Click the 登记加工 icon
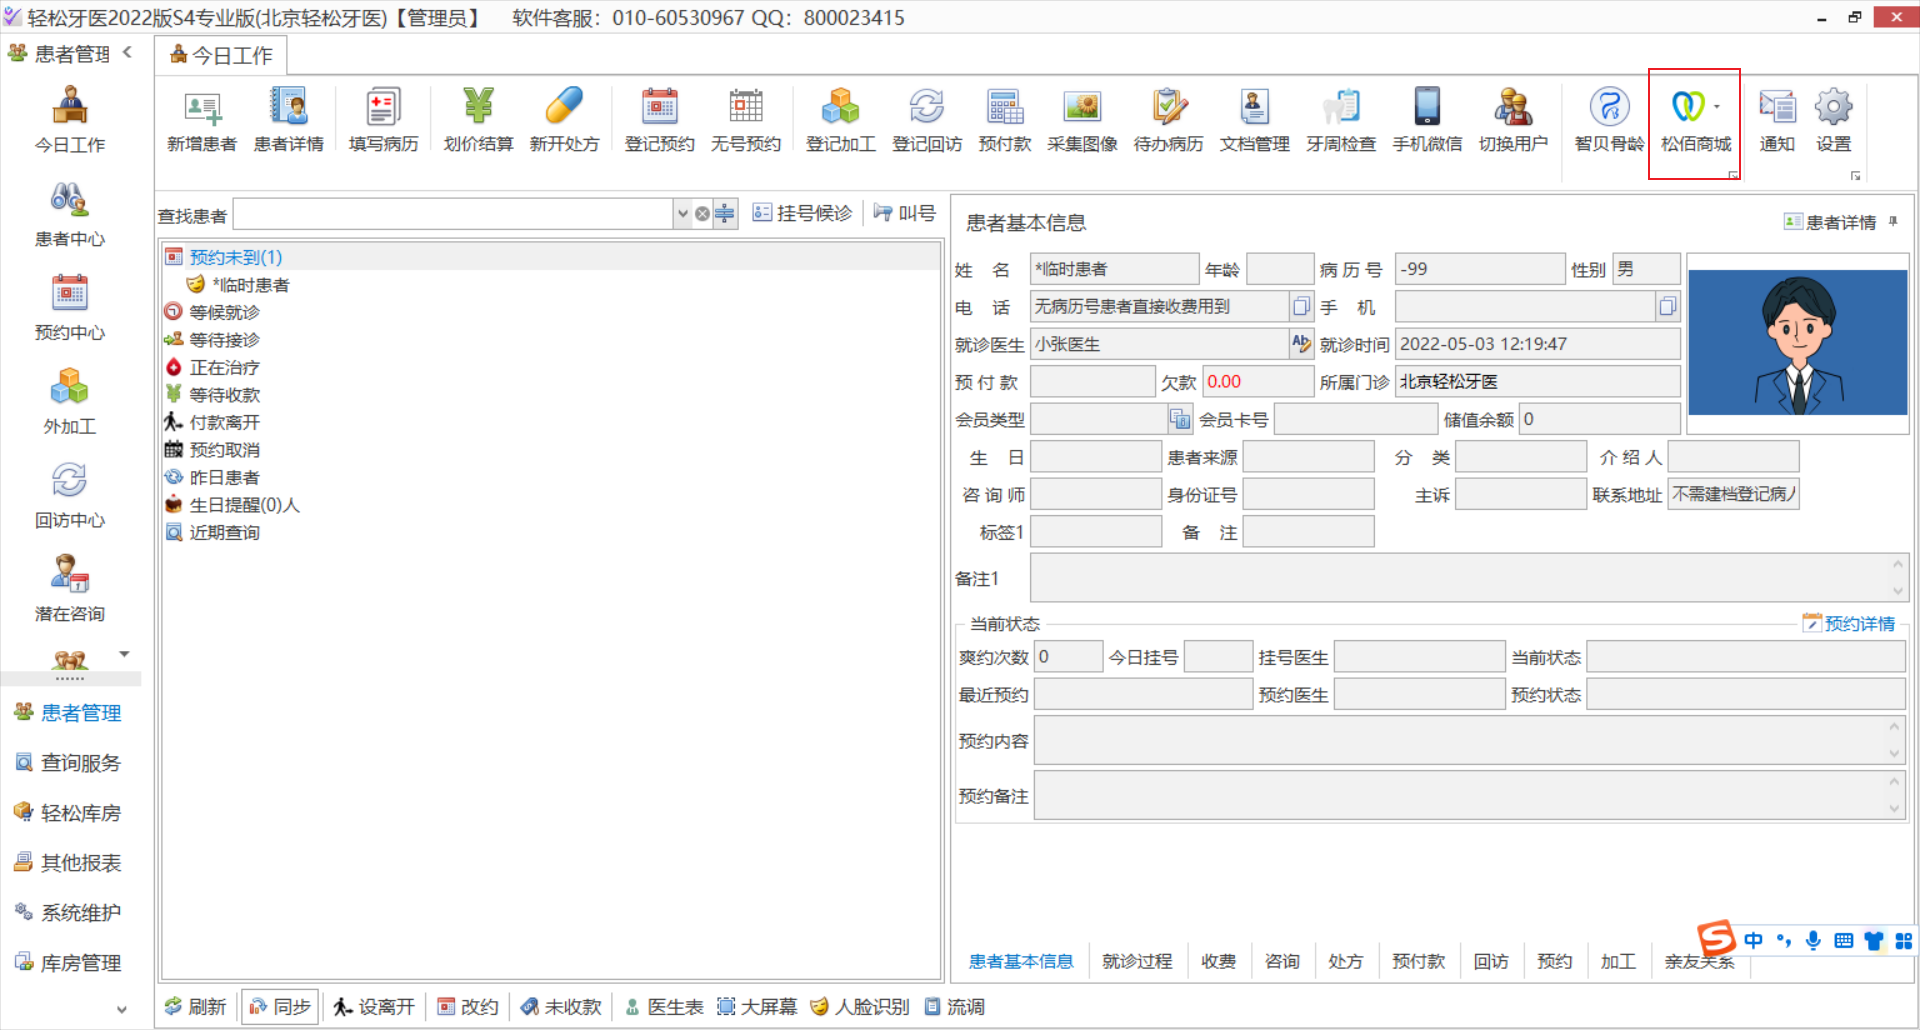The width and height of the screenshot is (1920, 1030). [840, 120]
